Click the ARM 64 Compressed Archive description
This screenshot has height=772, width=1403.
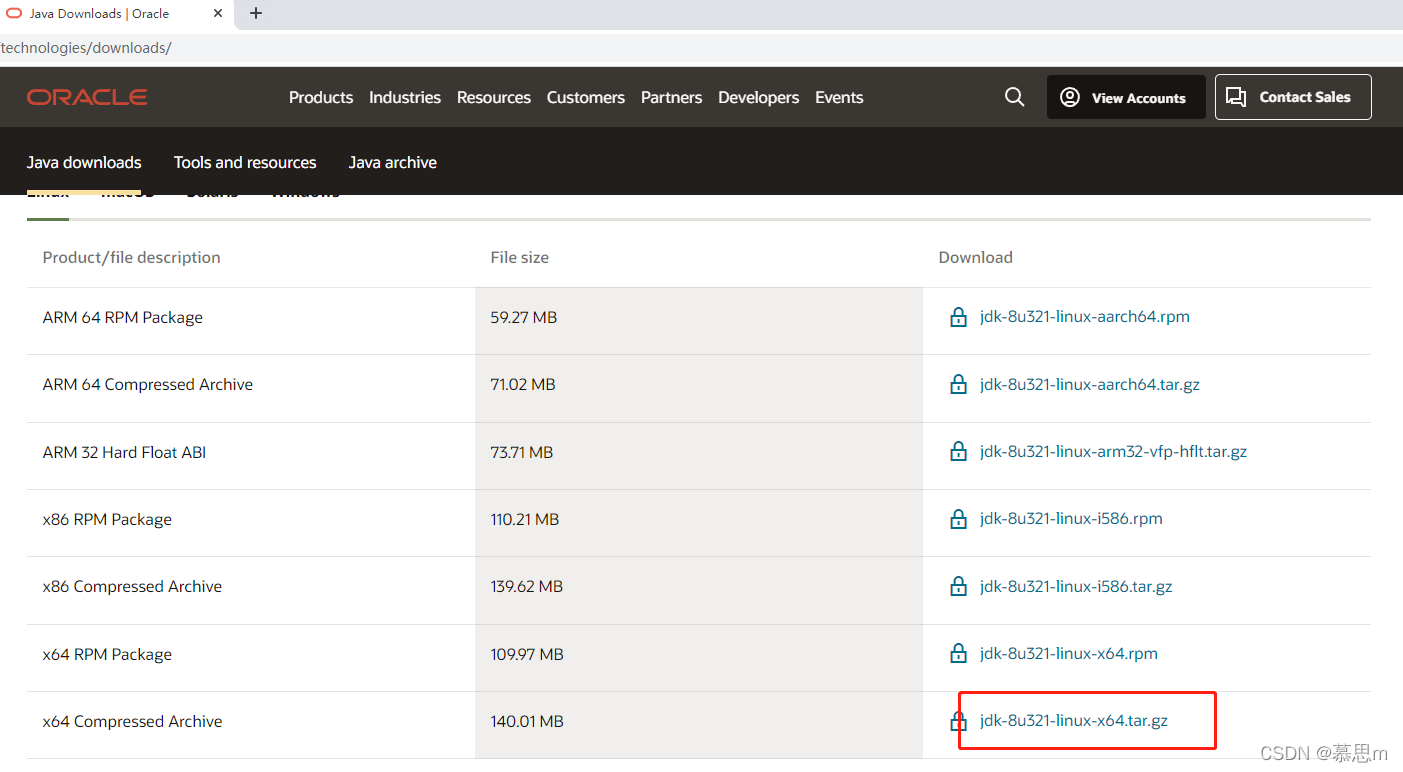click(x=148, y=384)
